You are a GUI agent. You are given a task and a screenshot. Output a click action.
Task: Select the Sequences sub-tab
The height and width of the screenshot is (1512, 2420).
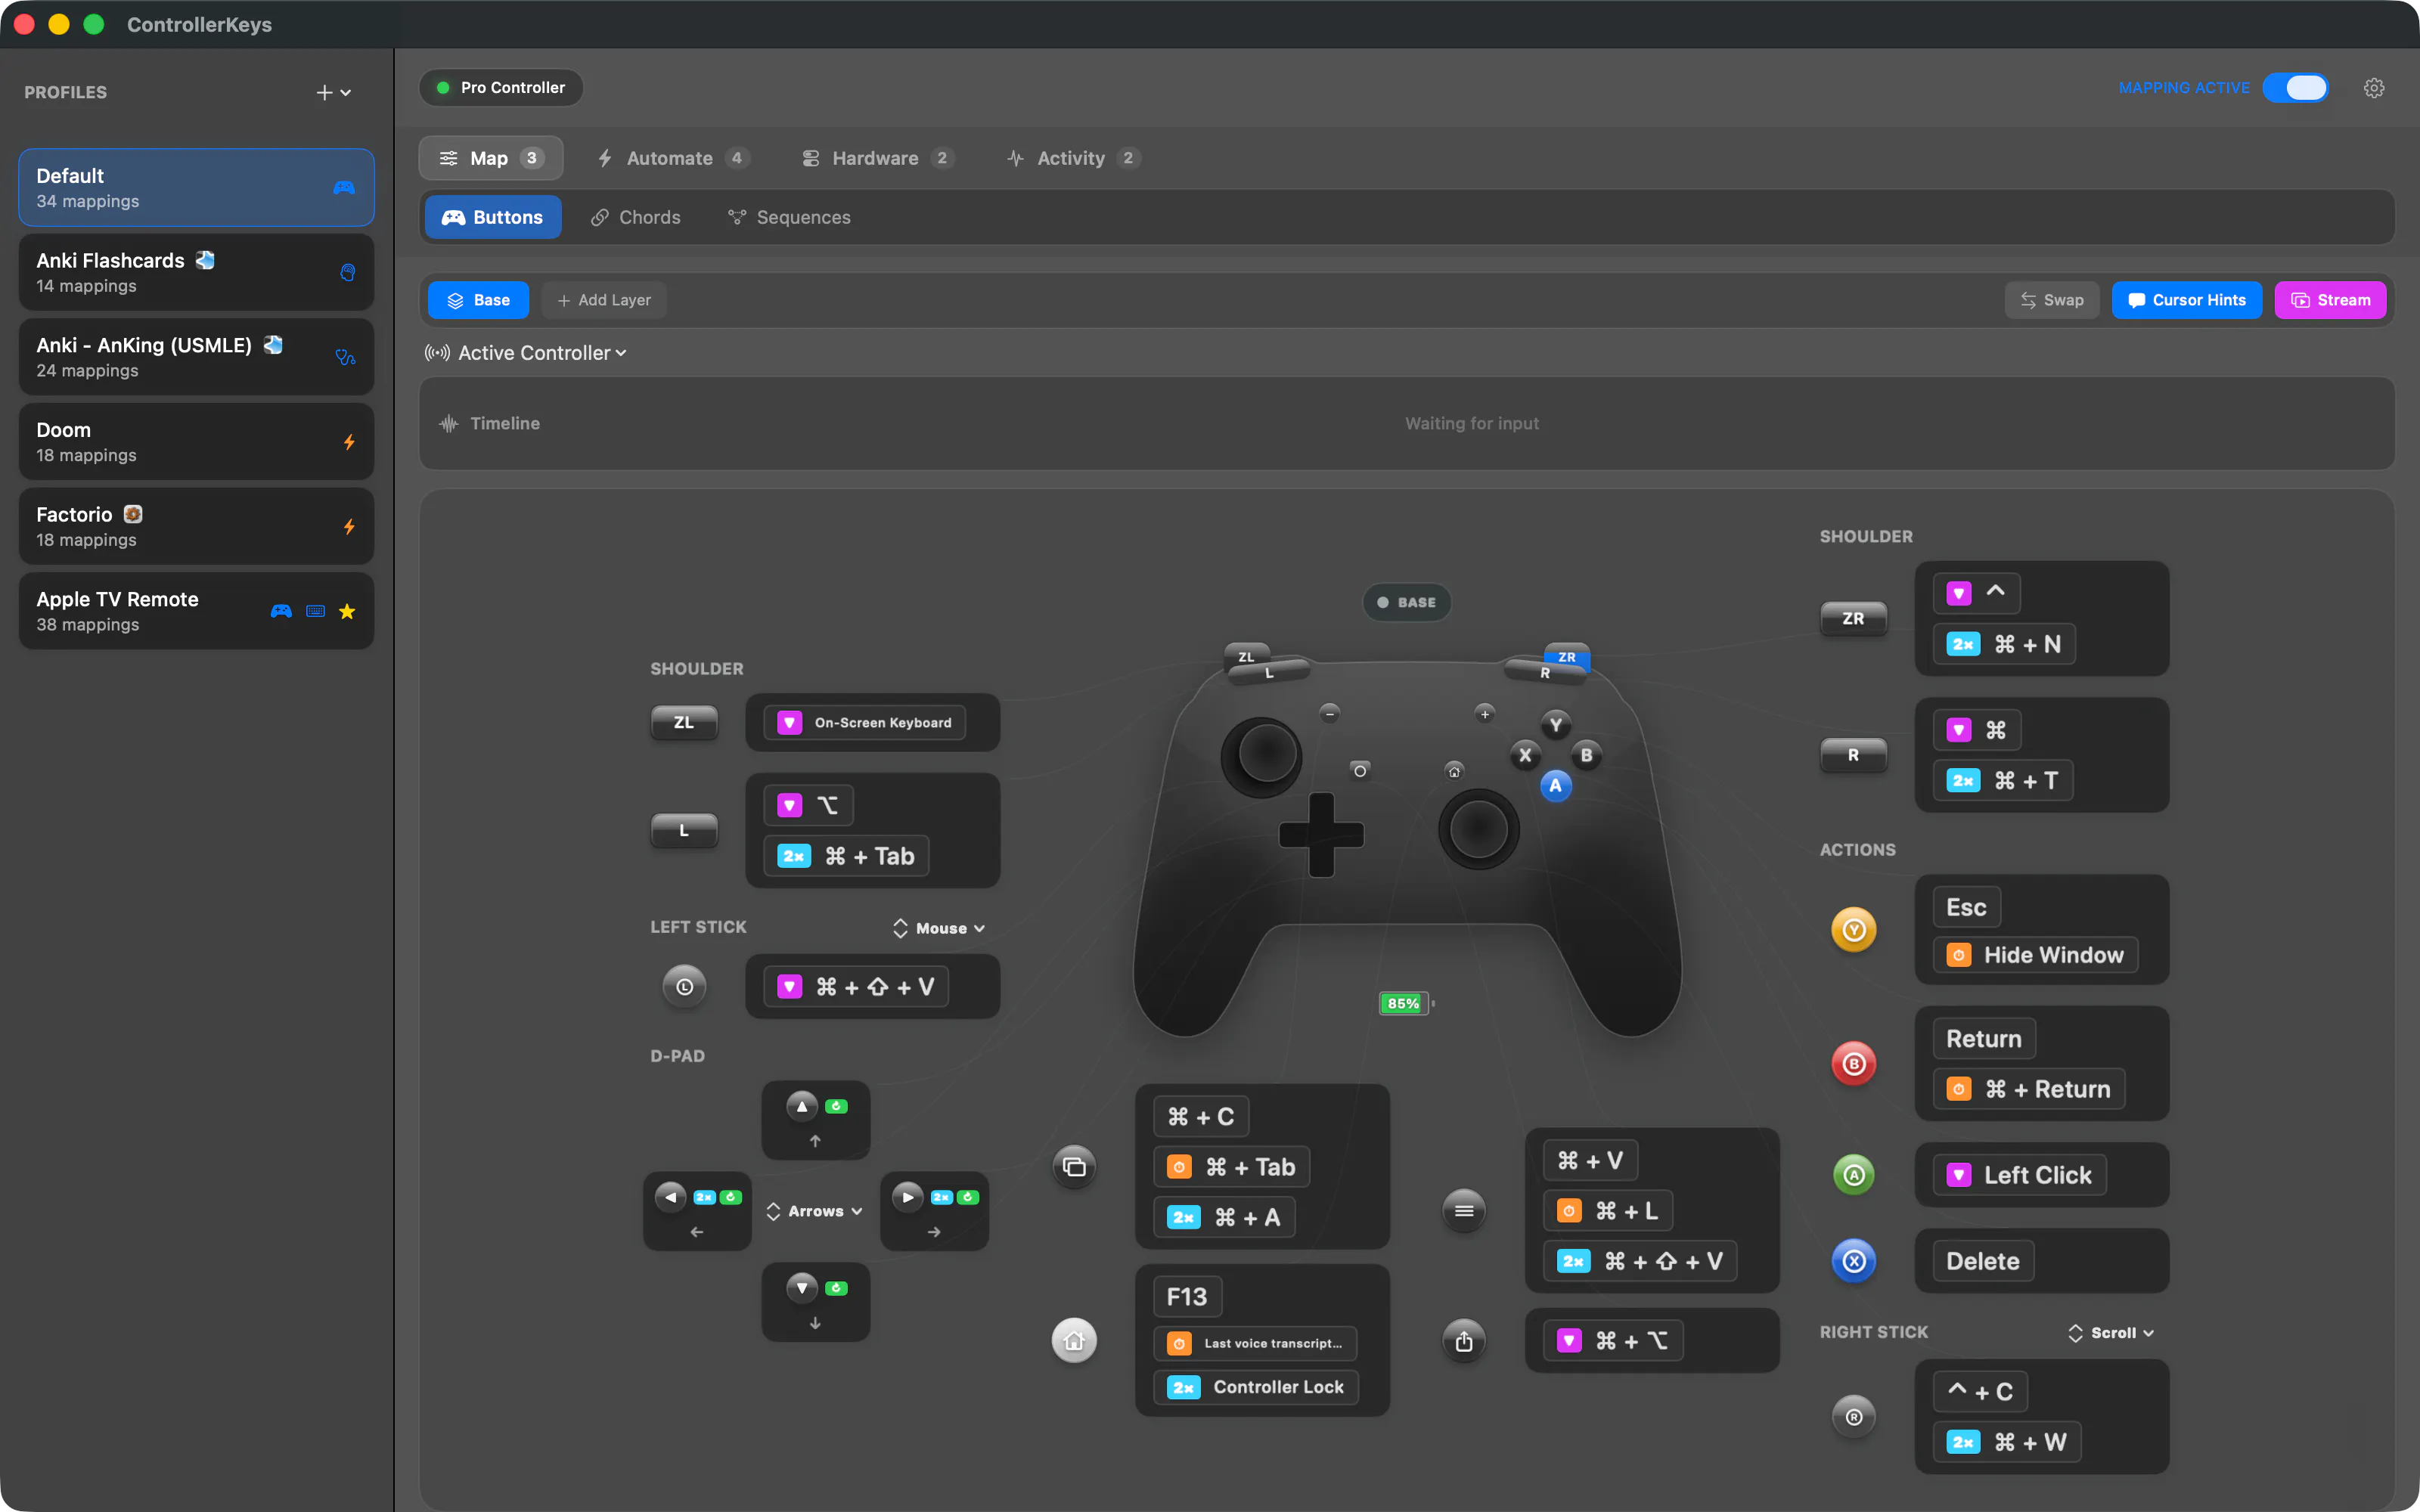click(x=789, y=217)
